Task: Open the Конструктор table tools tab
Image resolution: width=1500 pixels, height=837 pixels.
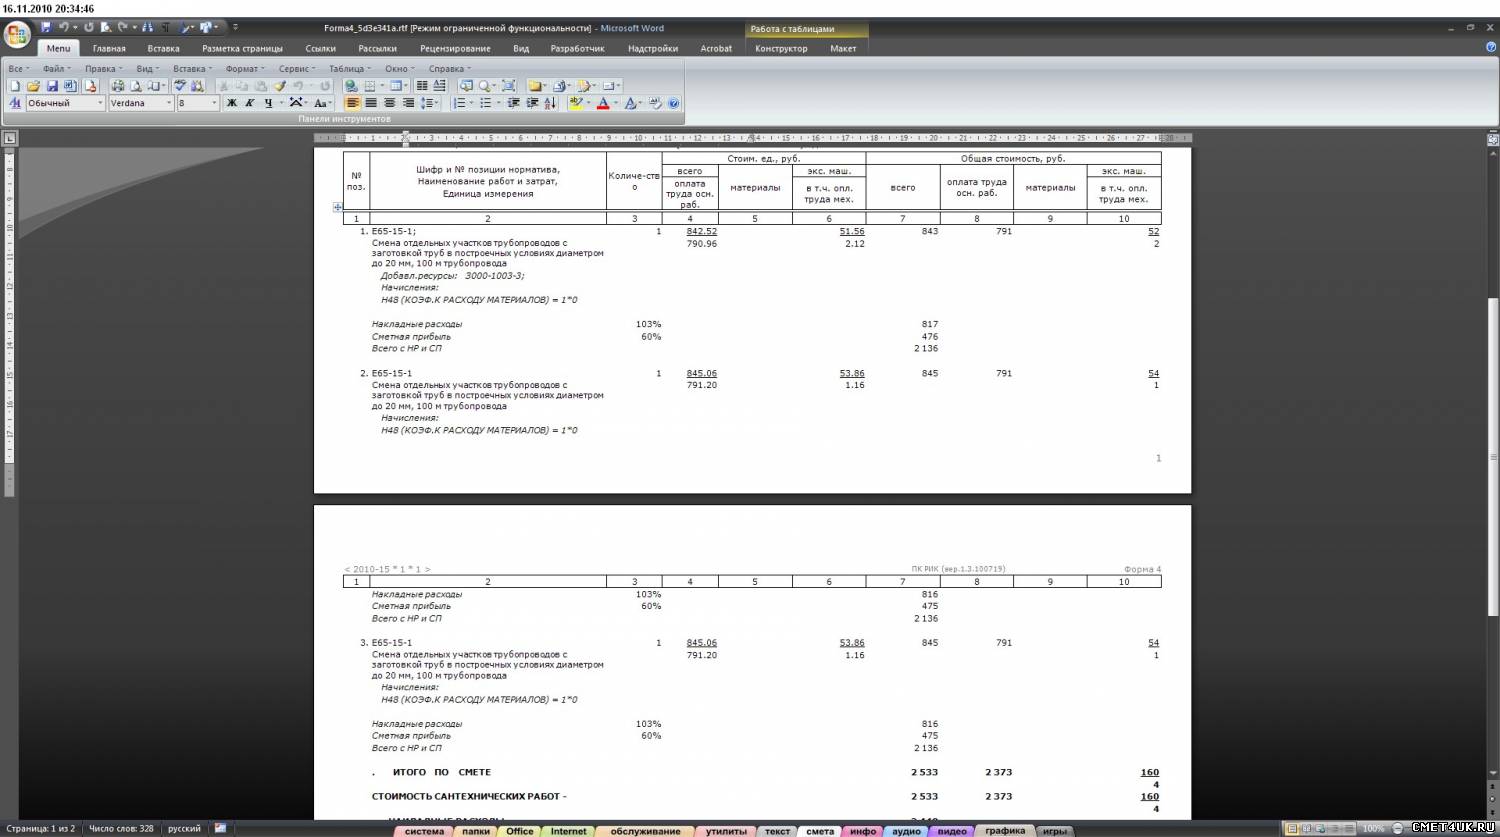Action: (781, 48)
